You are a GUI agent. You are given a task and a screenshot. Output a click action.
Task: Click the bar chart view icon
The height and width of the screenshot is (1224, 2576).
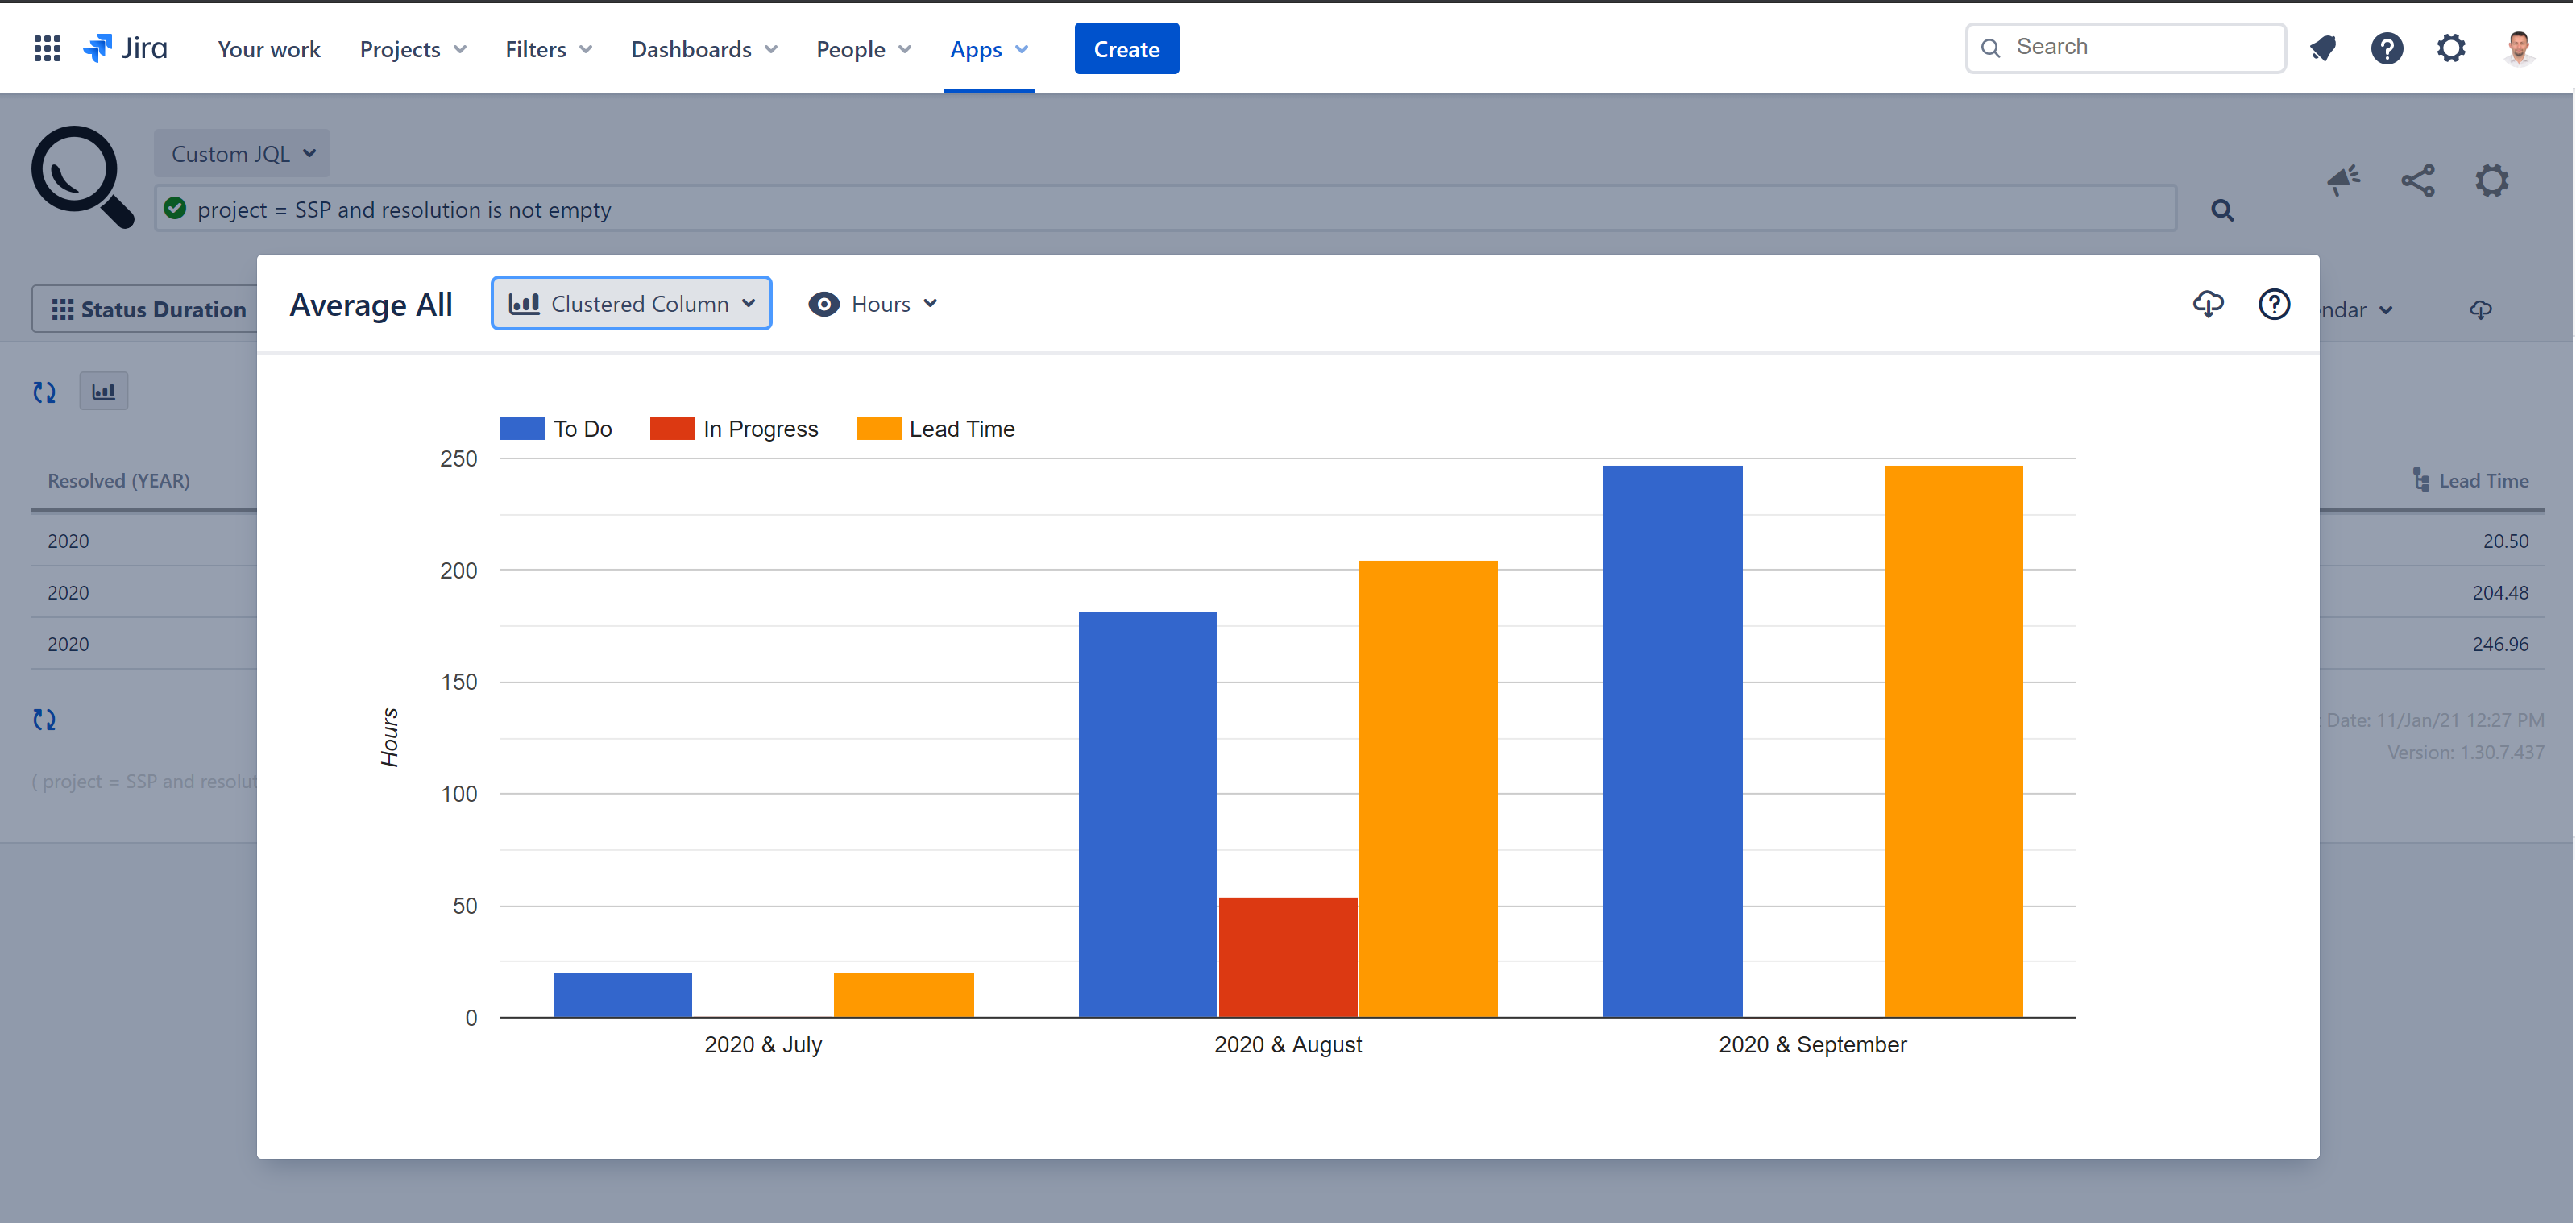pyautogui.click(x=103, y=391)
